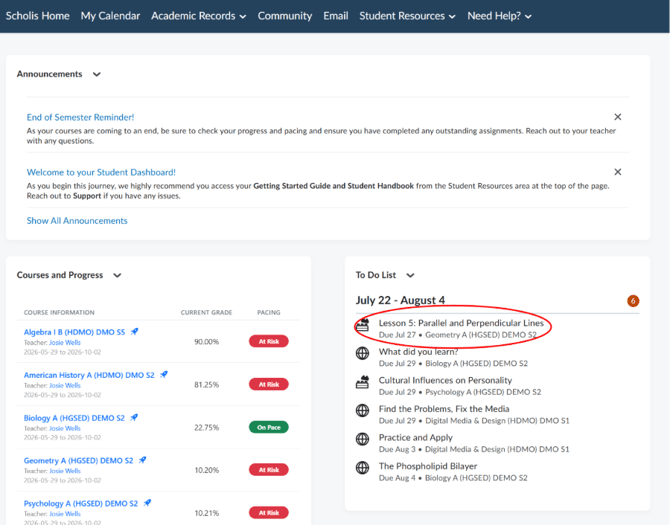The height and width of the screenshot is (525, 670).
Task: Open the Biology A (HGSED) DEMO S2 course
Action: pyautogui.click(x=74, y=418)
